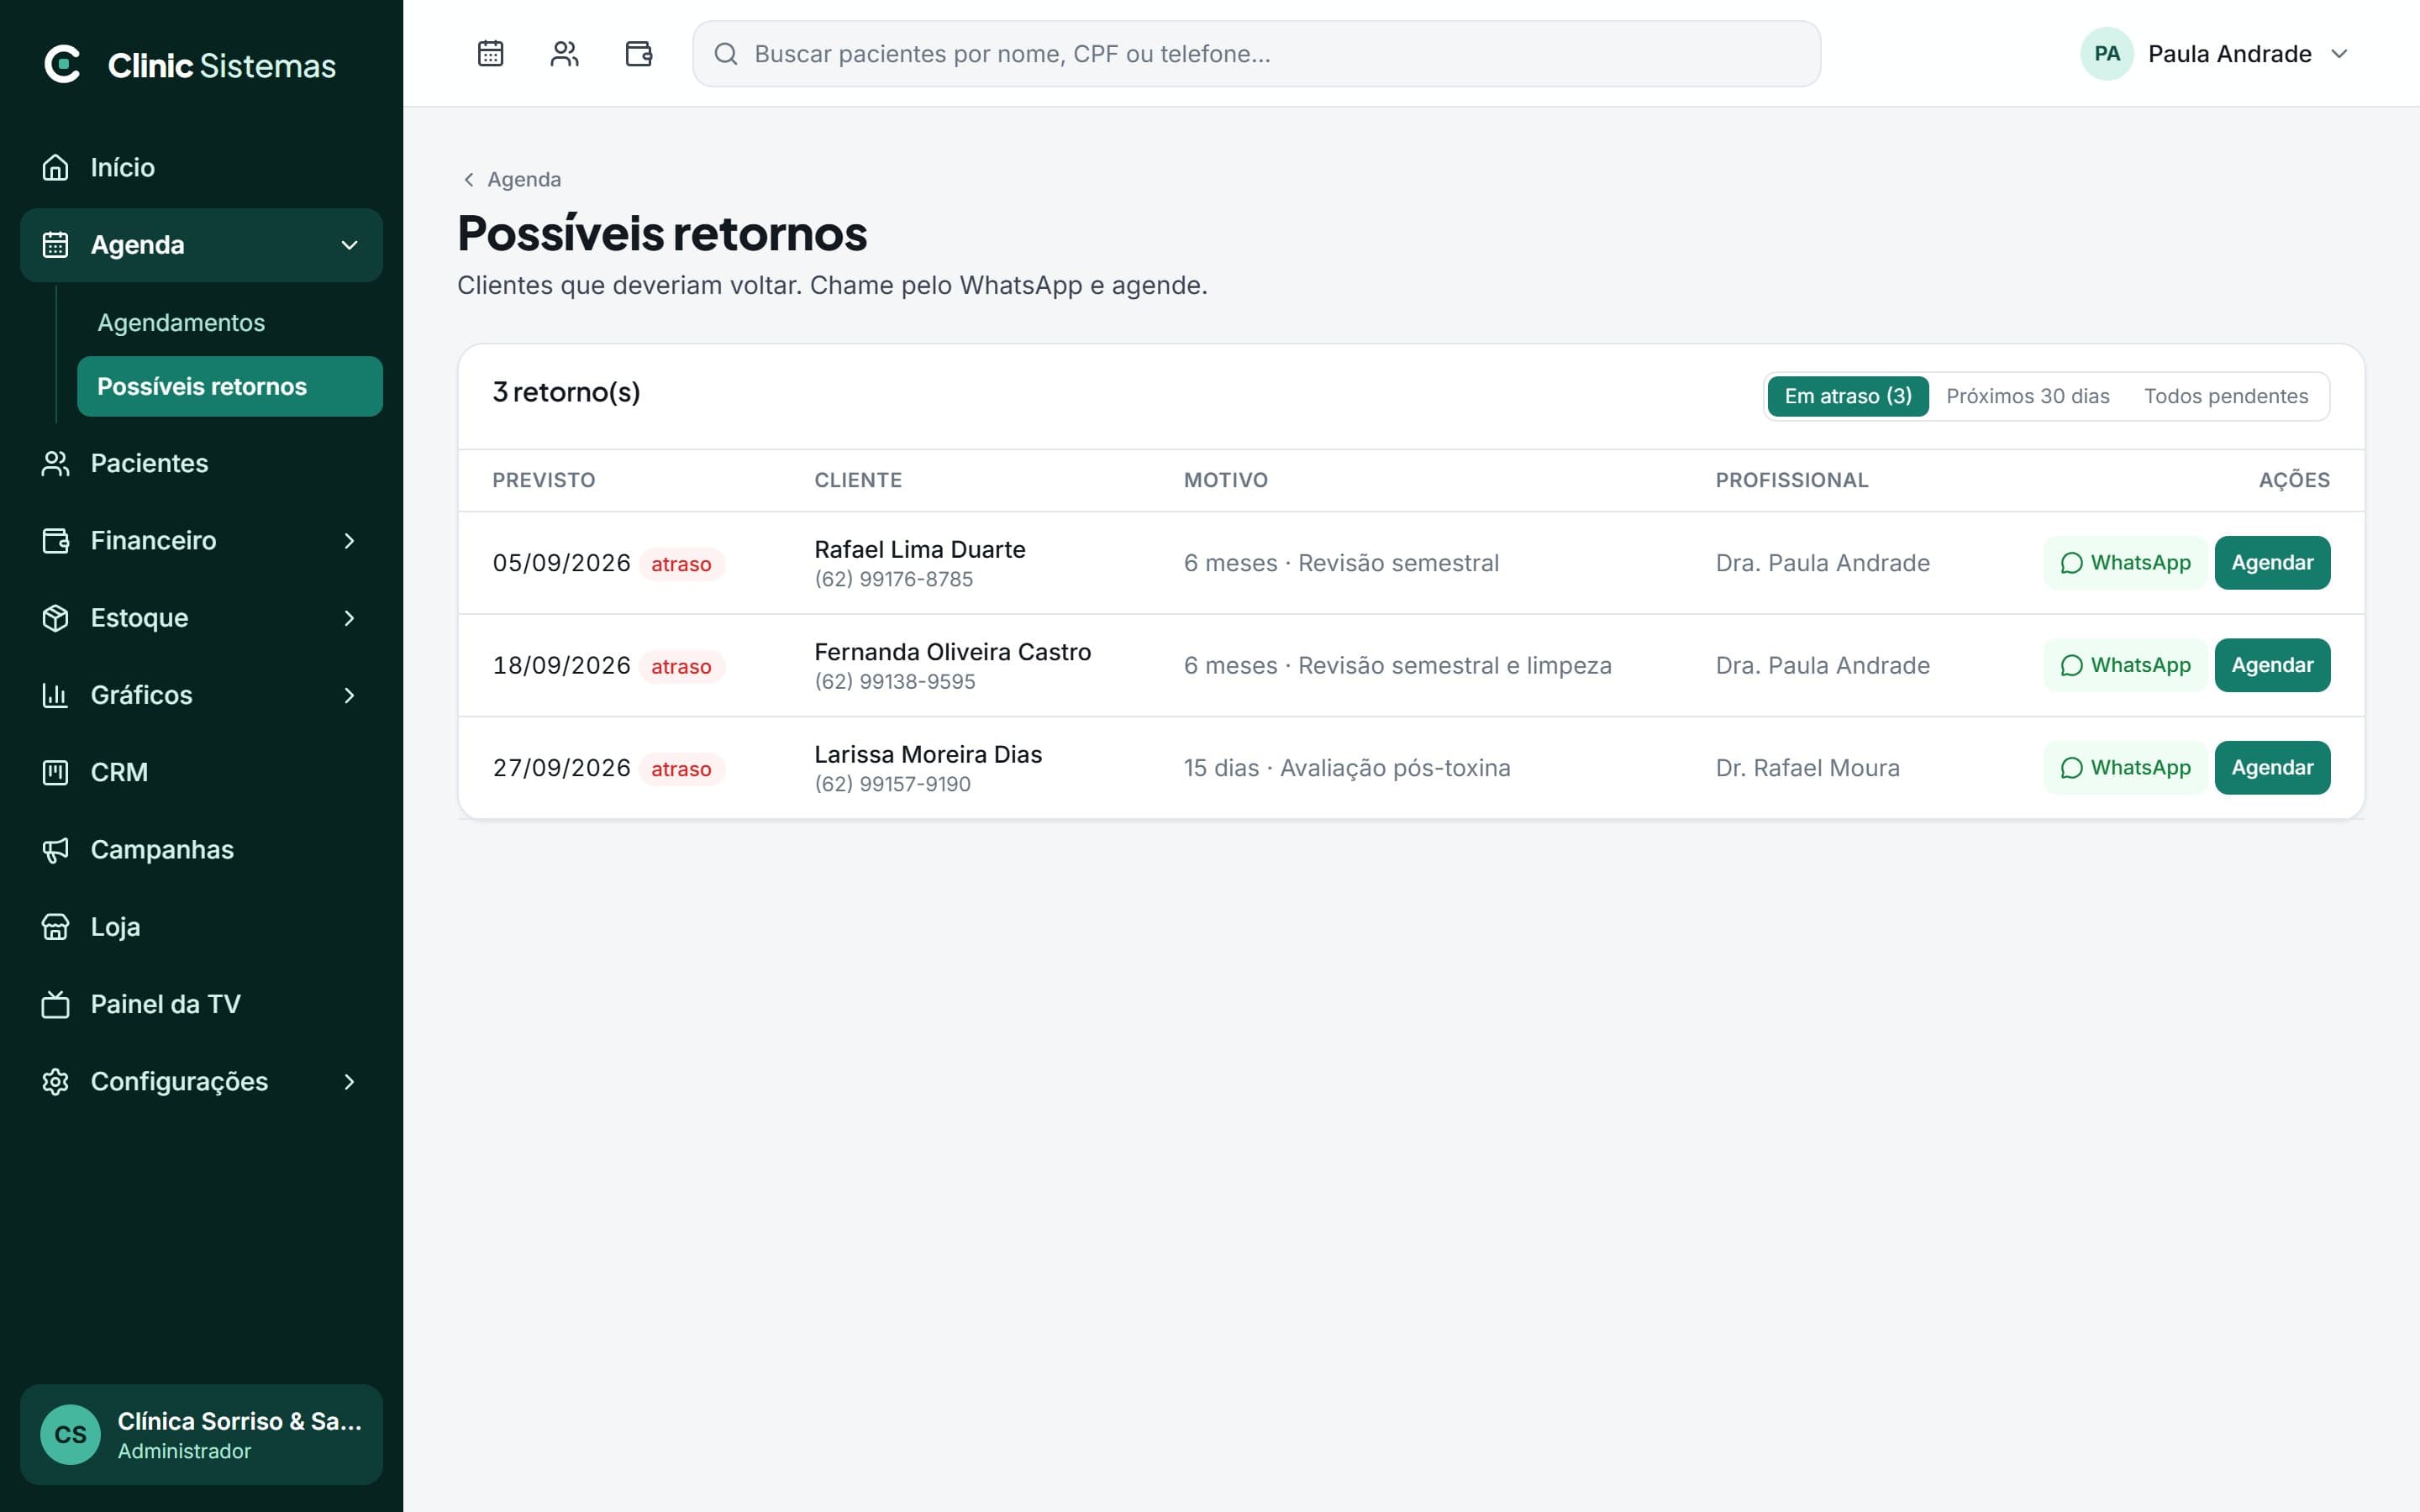Click the PA user avatar
The height and width of the screenshot is (1512, 2420).
(x=2106, y=54)
